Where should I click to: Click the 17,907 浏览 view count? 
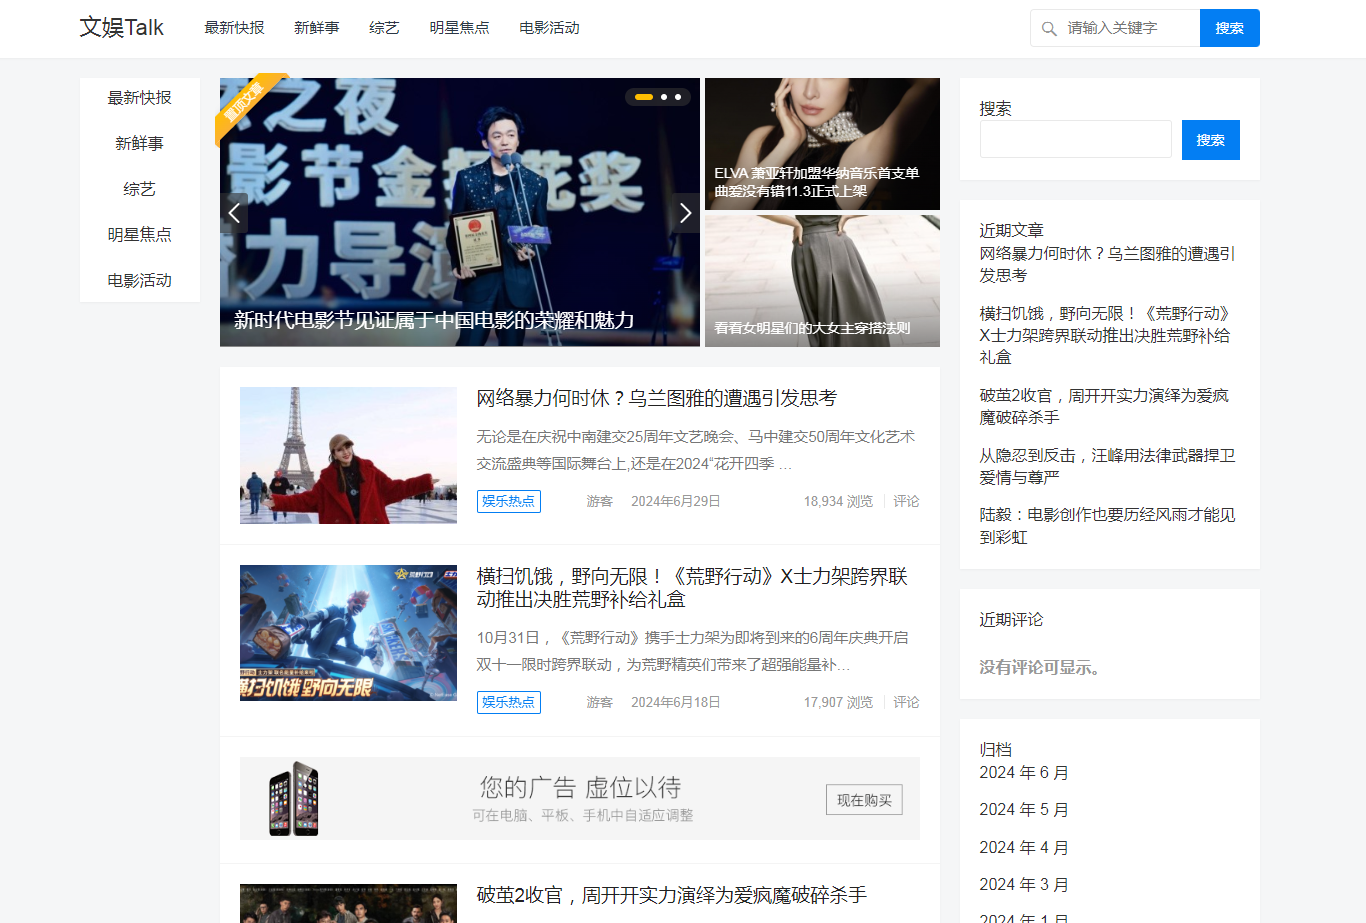tap(838, 702)
